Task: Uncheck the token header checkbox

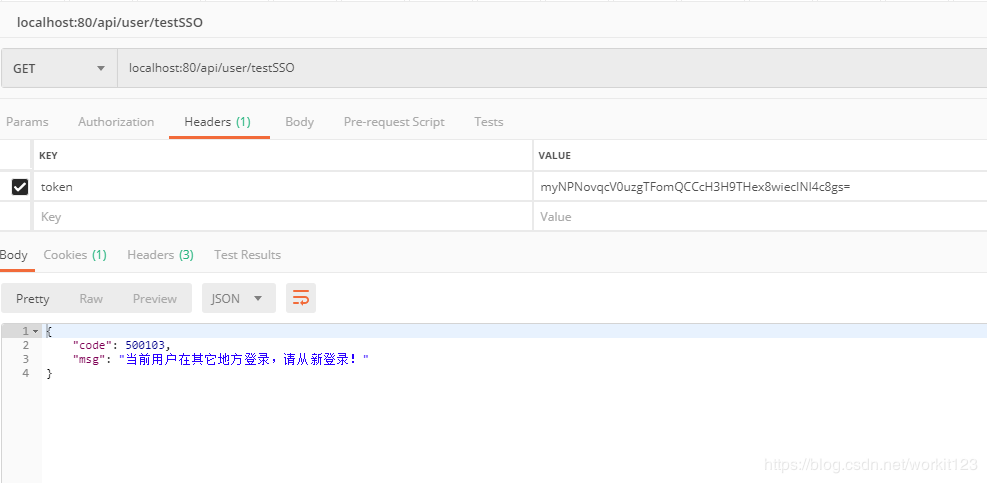Action: [19, 186]
